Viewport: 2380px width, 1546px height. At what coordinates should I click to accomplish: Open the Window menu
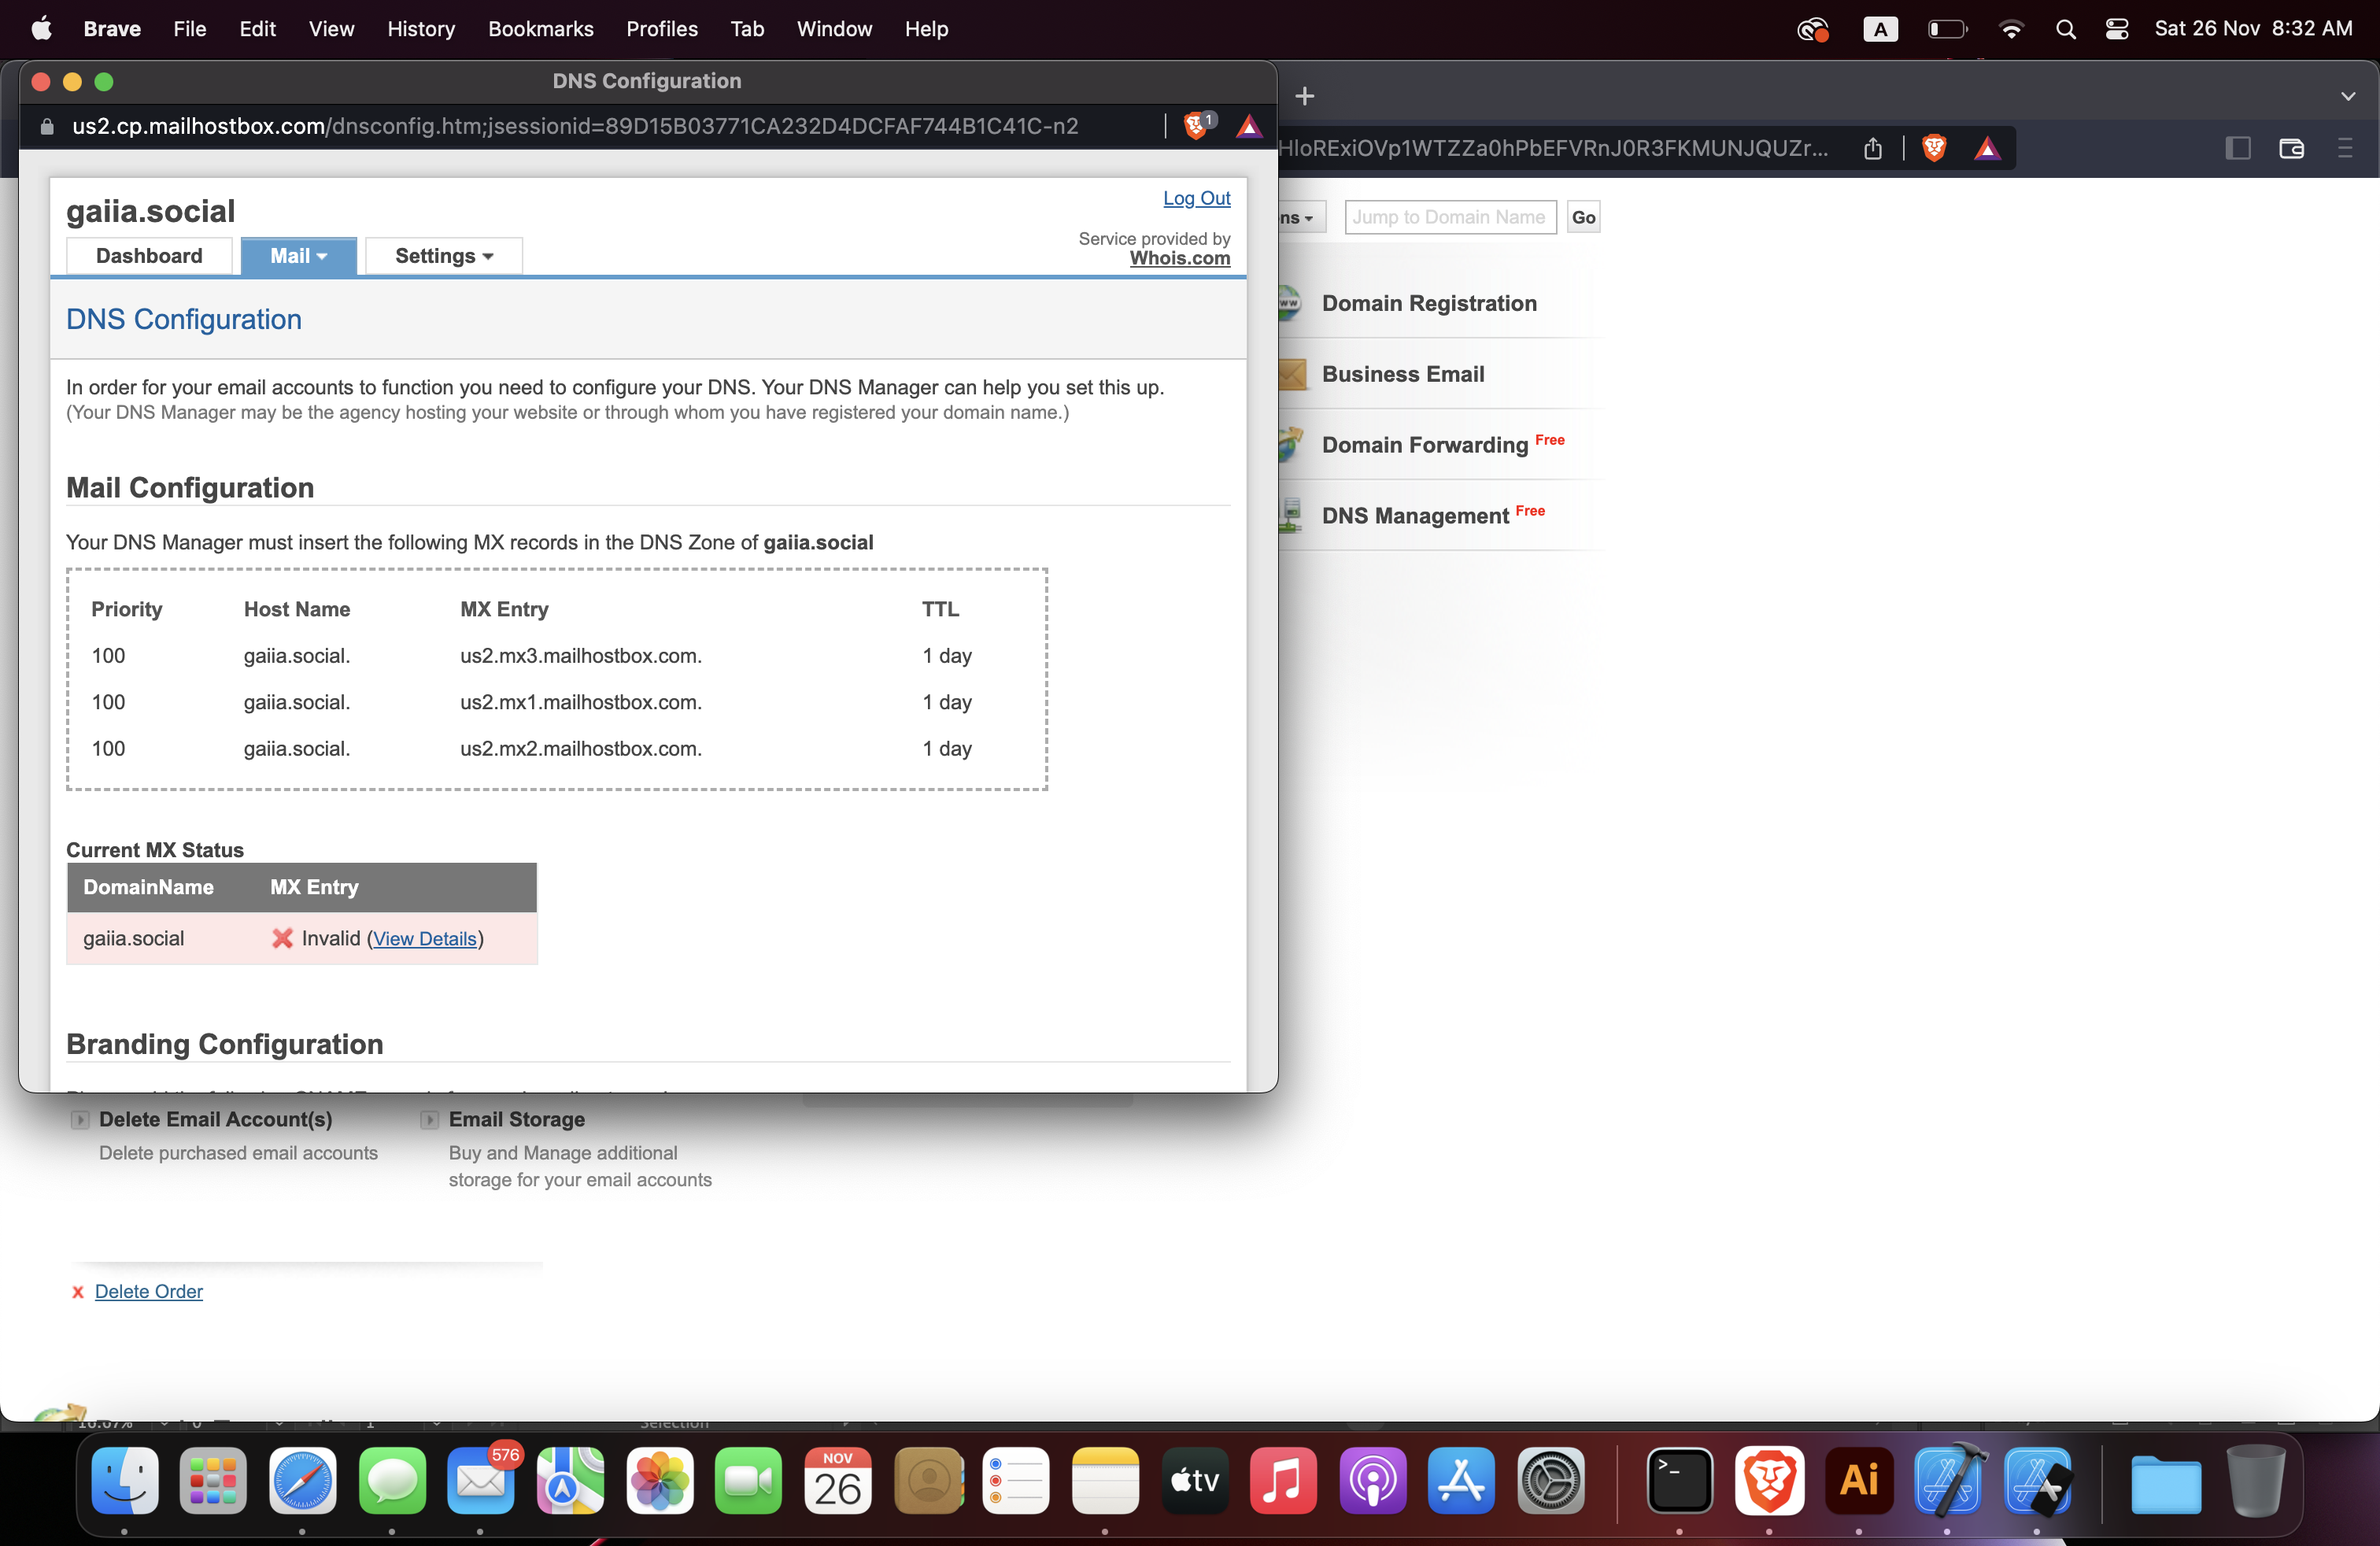coord(834,29)
